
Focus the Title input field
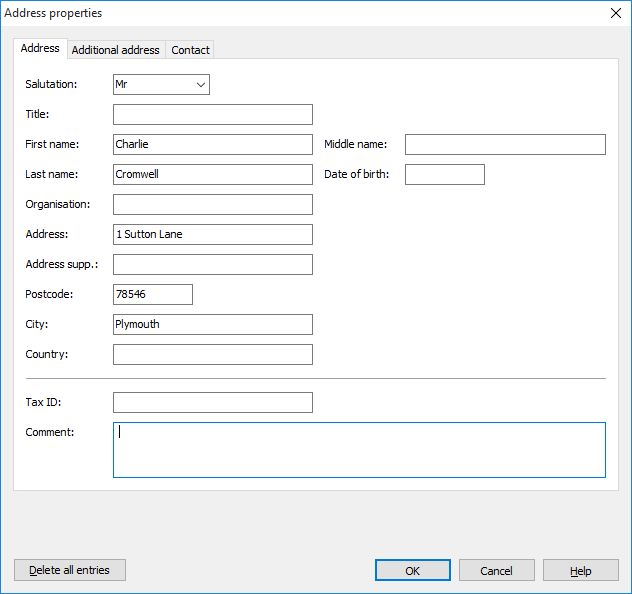(x=212, y=114)
